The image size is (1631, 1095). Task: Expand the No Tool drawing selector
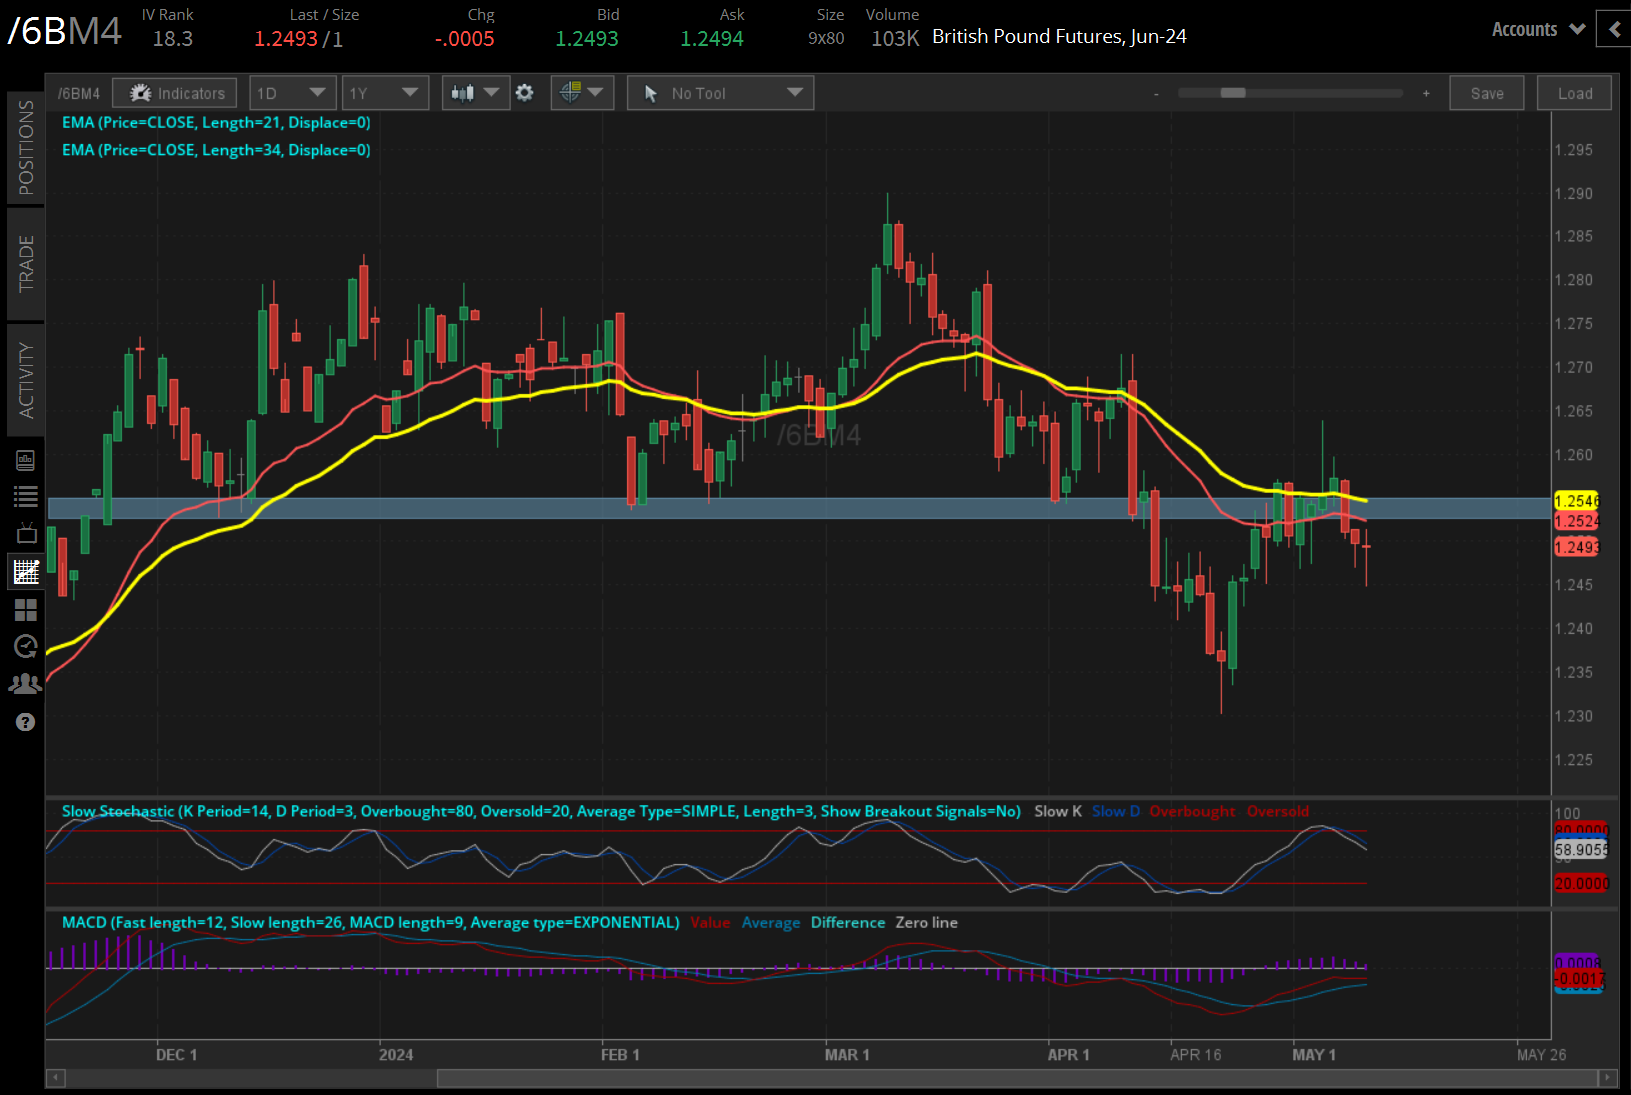(x=720, y=93)
